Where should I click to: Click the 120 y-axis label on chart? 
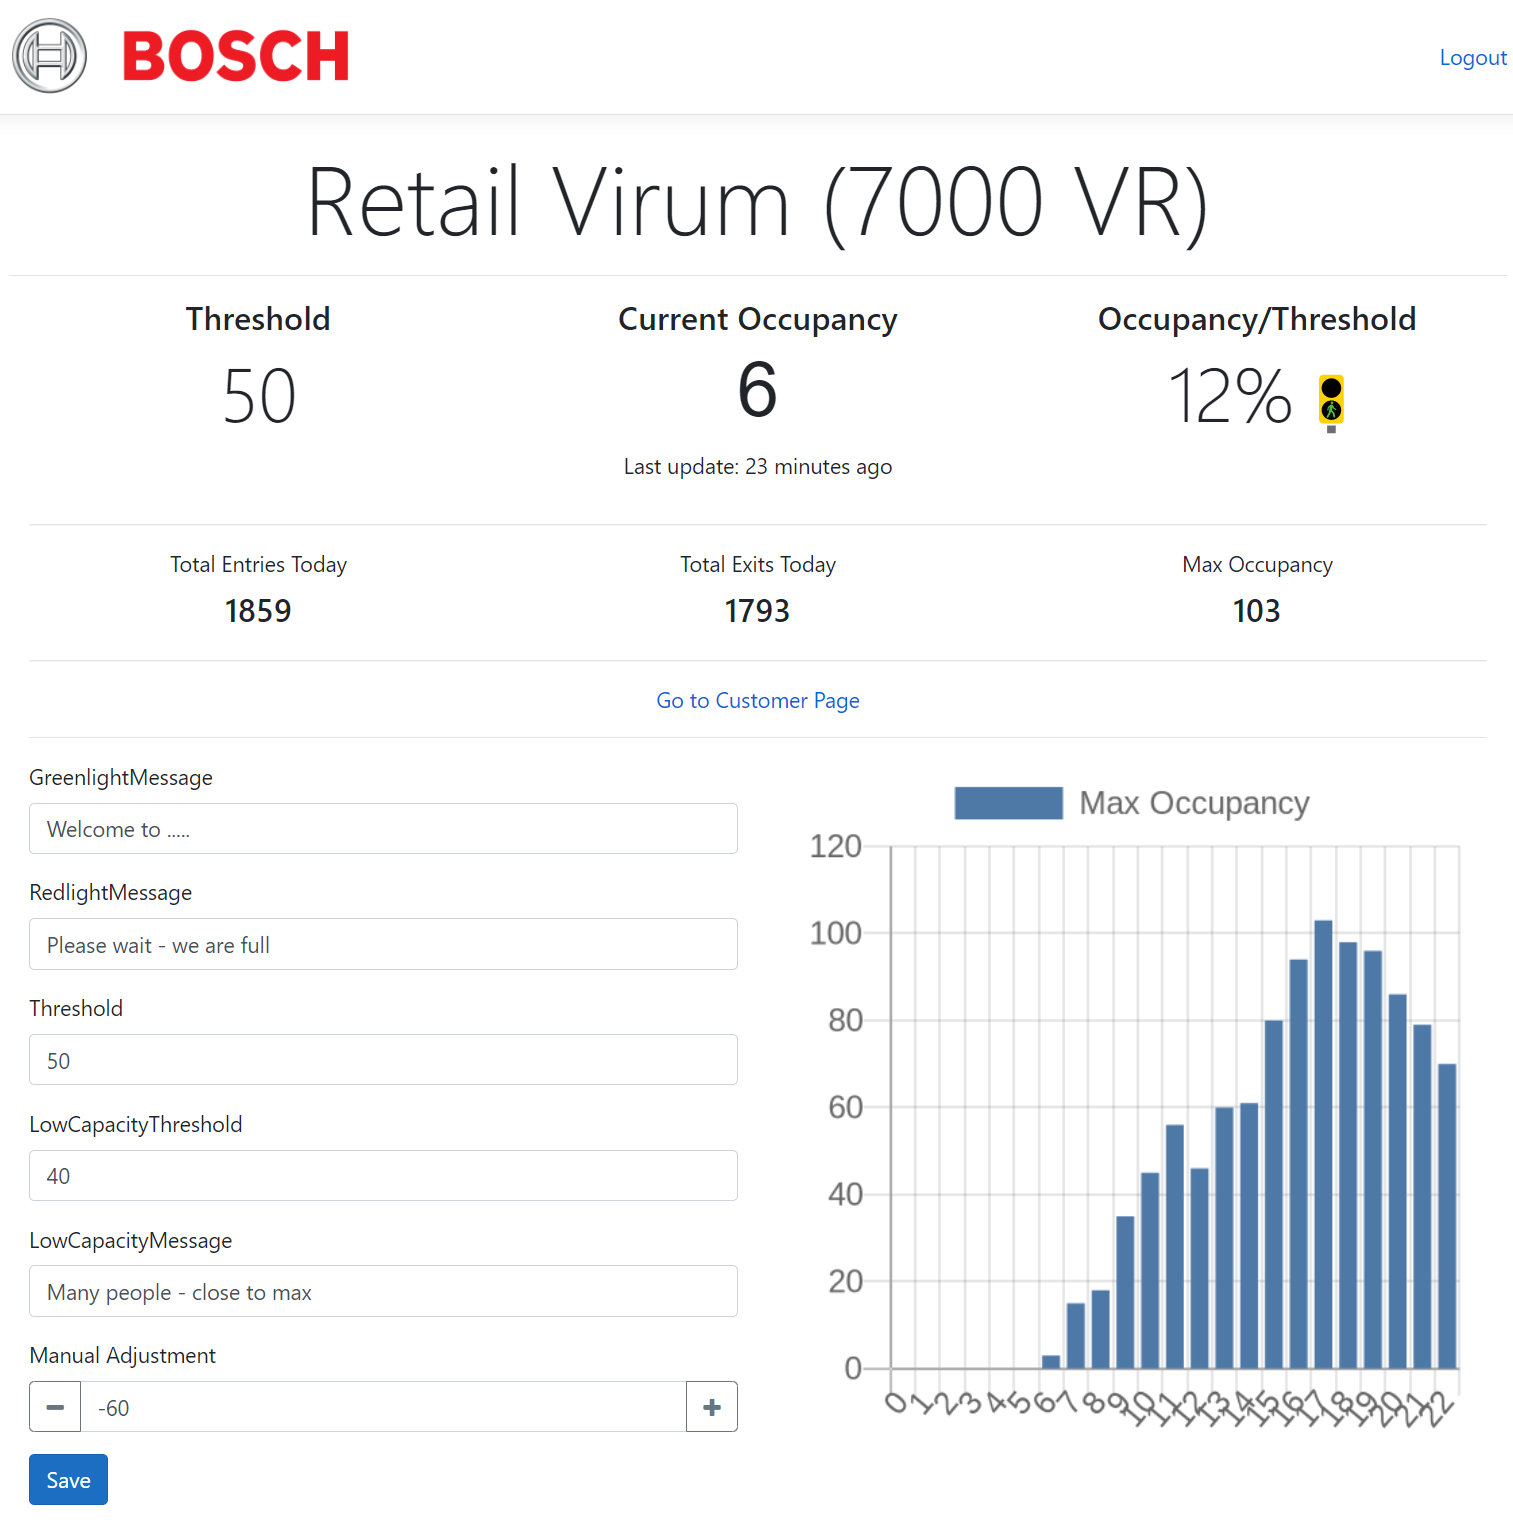tap(835, 847)
